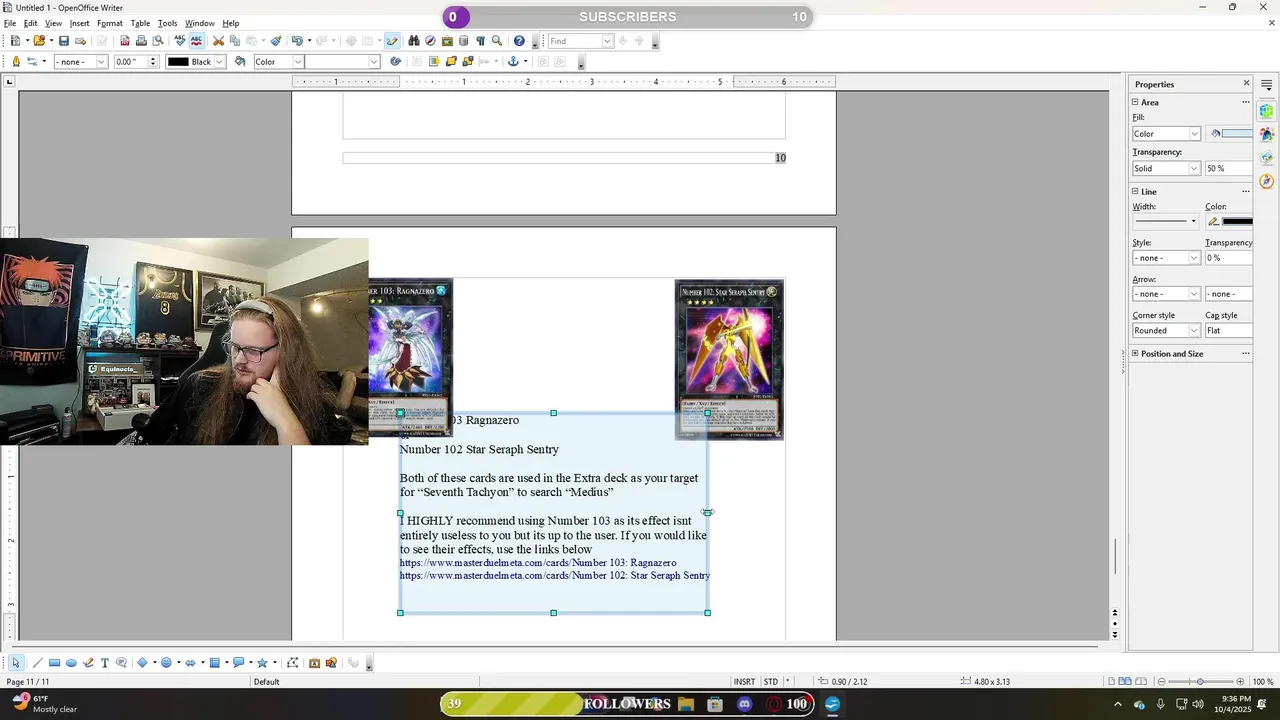
Task: Open OpenOffice Help question mark icon
Action: 519,41
